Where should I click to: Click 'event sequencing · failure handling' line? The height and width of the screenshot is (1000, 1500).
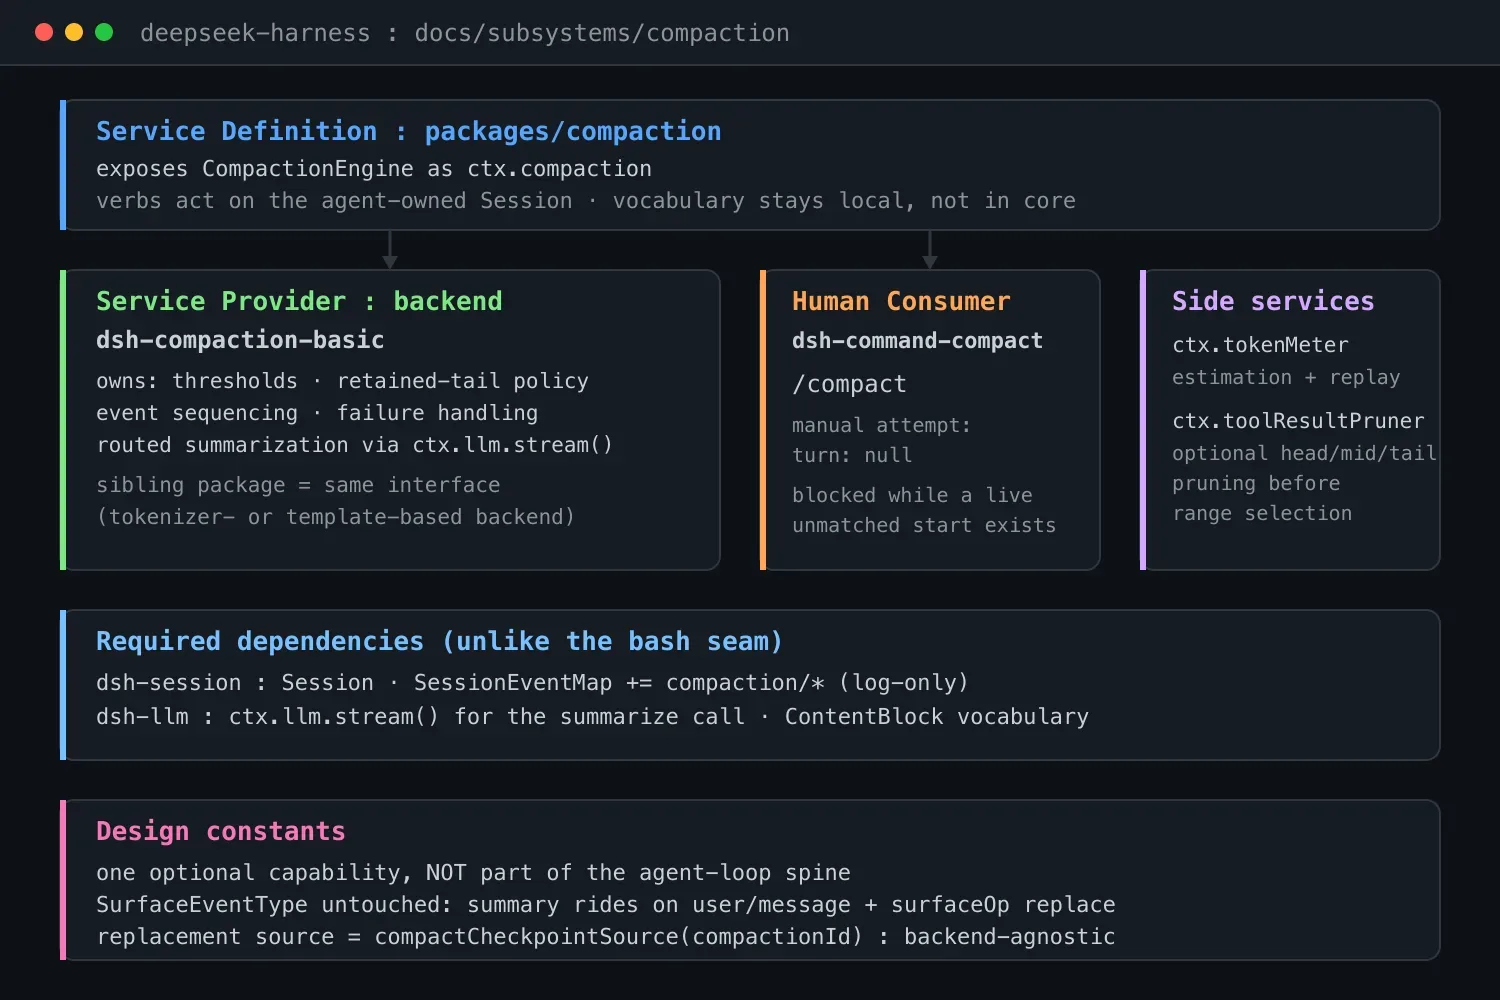pyautogui.click(x=317, y=413)
